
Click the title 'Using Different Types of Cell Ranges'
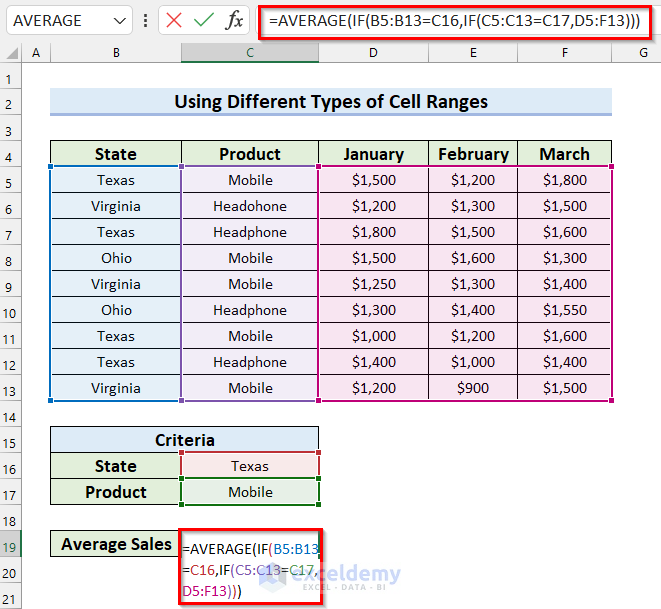(331, 102)
